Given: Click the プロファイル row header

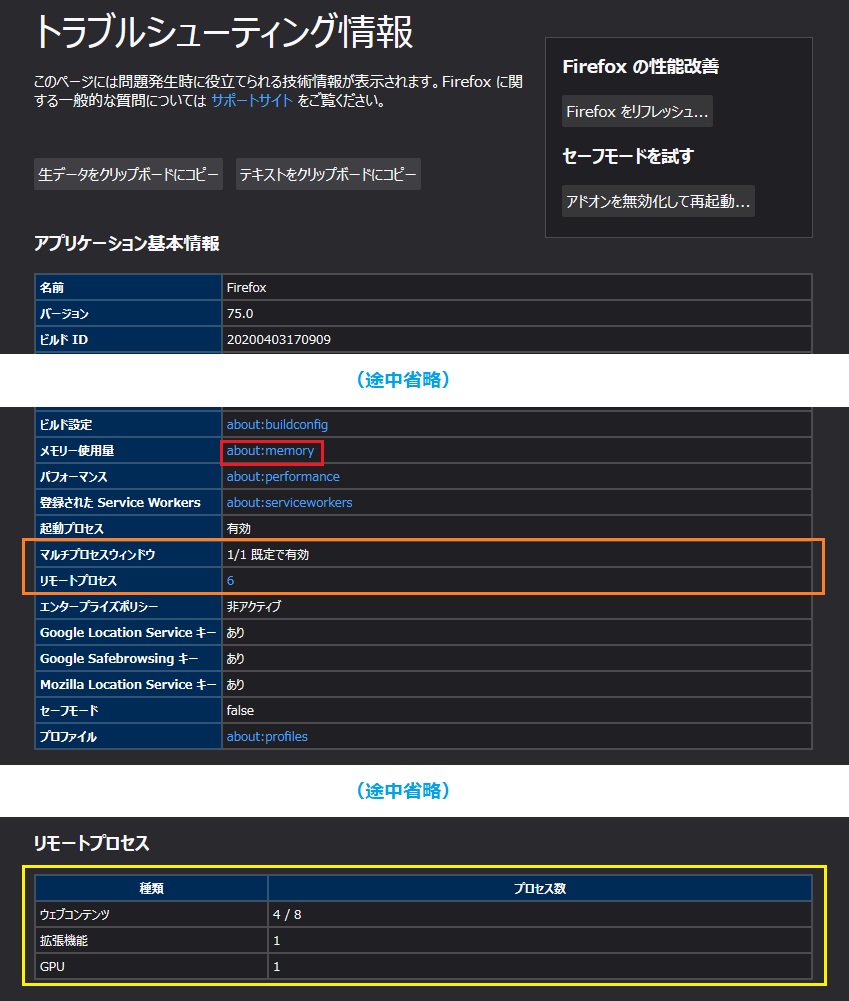Looking at the screenshot, I should [x=128, y=736].
